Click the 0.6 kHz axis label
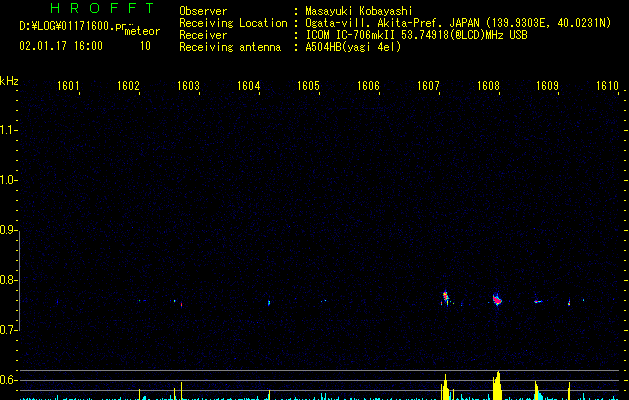The width and height of the screenshot is (629, 400). pyautogui.click(x=7, y=380)
